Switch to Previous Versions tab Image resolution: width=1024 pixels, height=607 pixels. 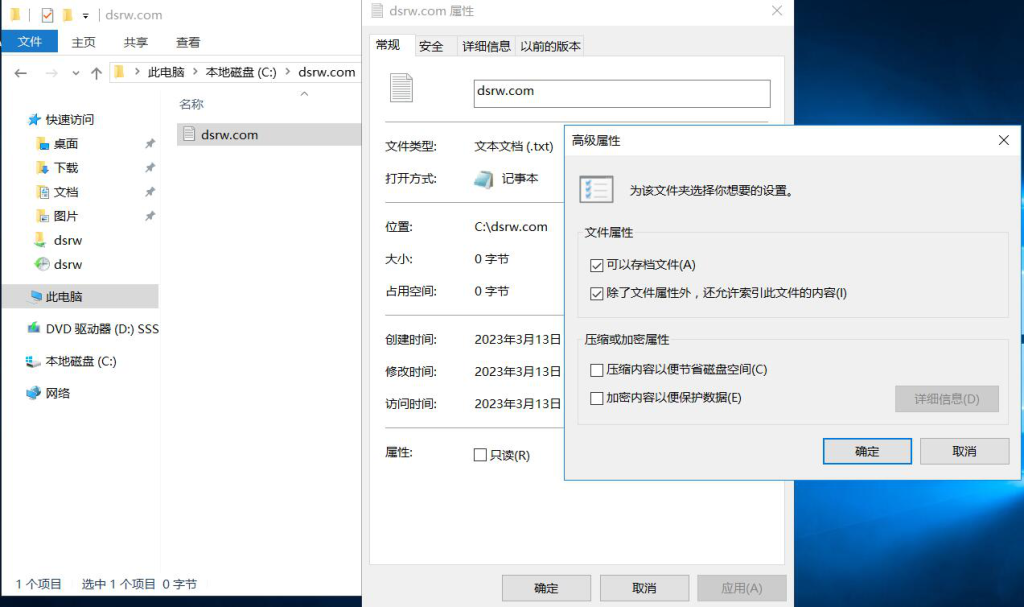[x=550, y=46]
